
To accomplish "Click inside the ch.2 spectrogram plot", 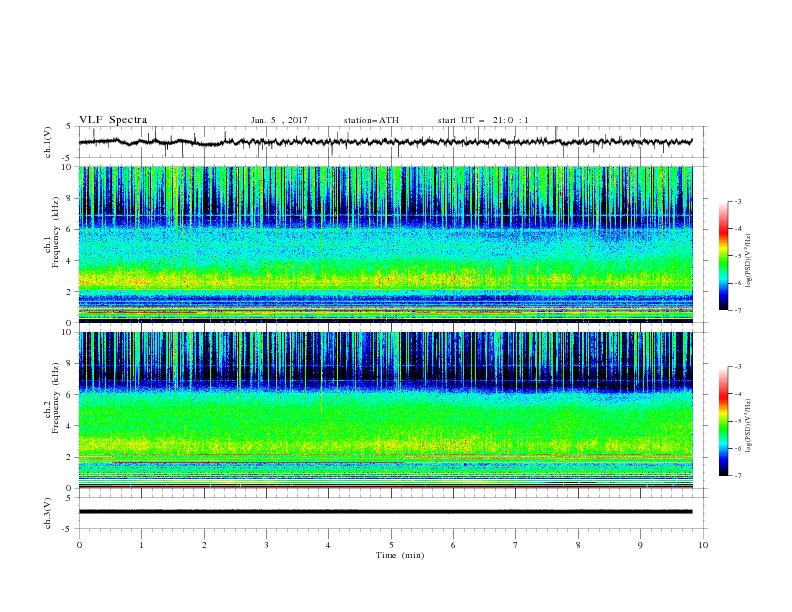I will pyautogui.click(x=385, y=410).
